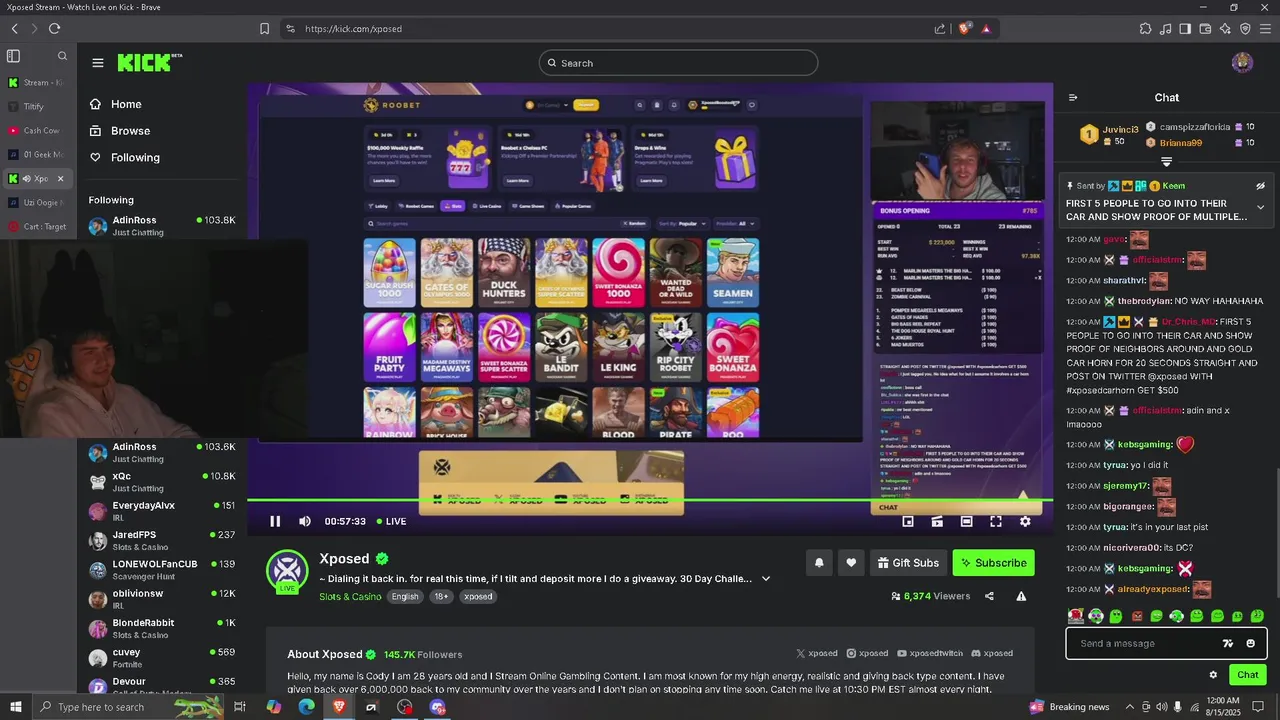Pause the stream video
Viewport: 1280px width, 720px height.
click(275, 521)
